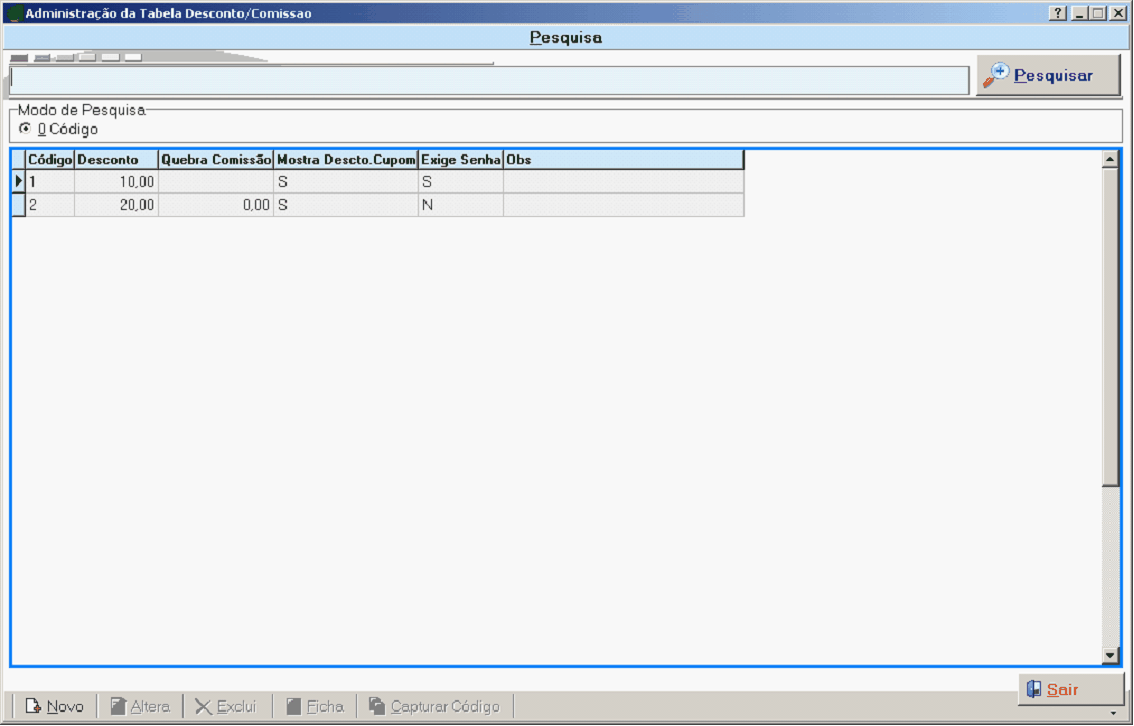Click the Altera edit button
1134x726 pixels.
click(x=140, y=706)
